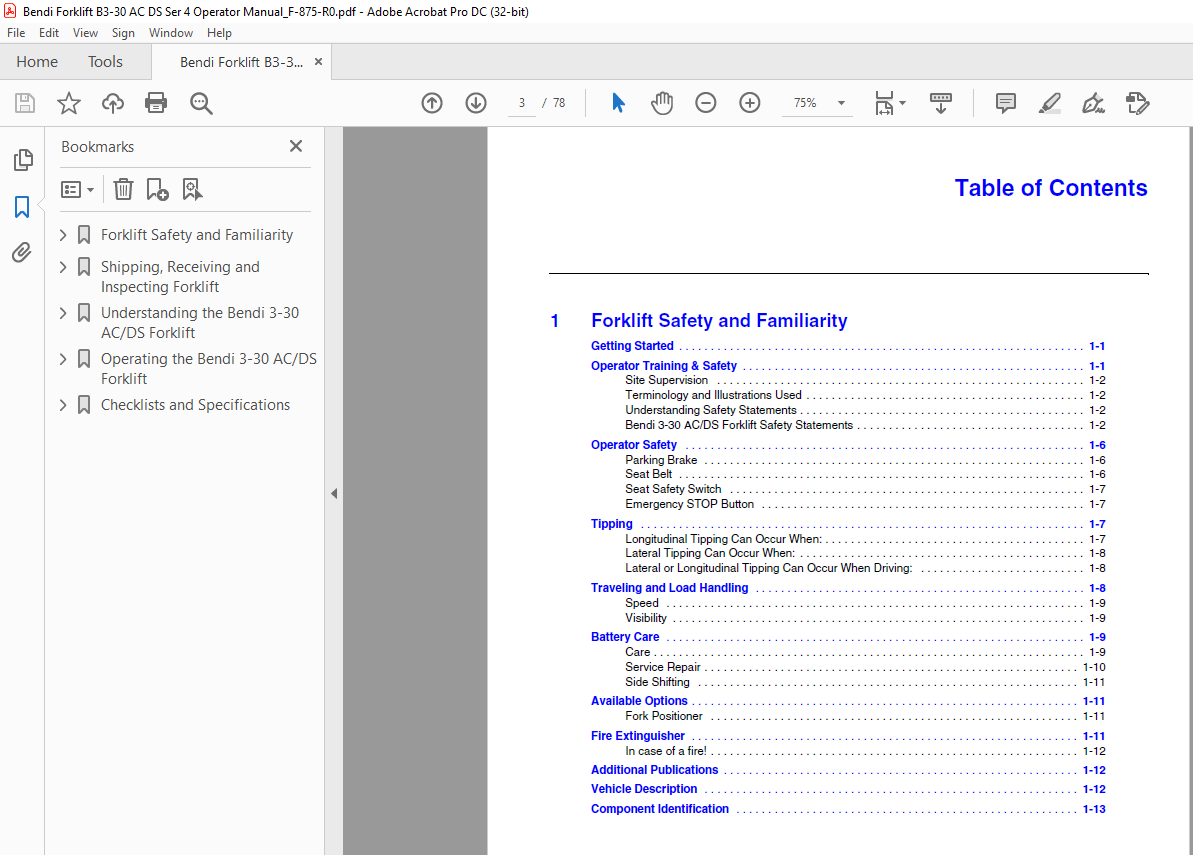This screenshot has height=855, width=1193.
Task: Go to next page arrow
Action: [x=476, y=103]
